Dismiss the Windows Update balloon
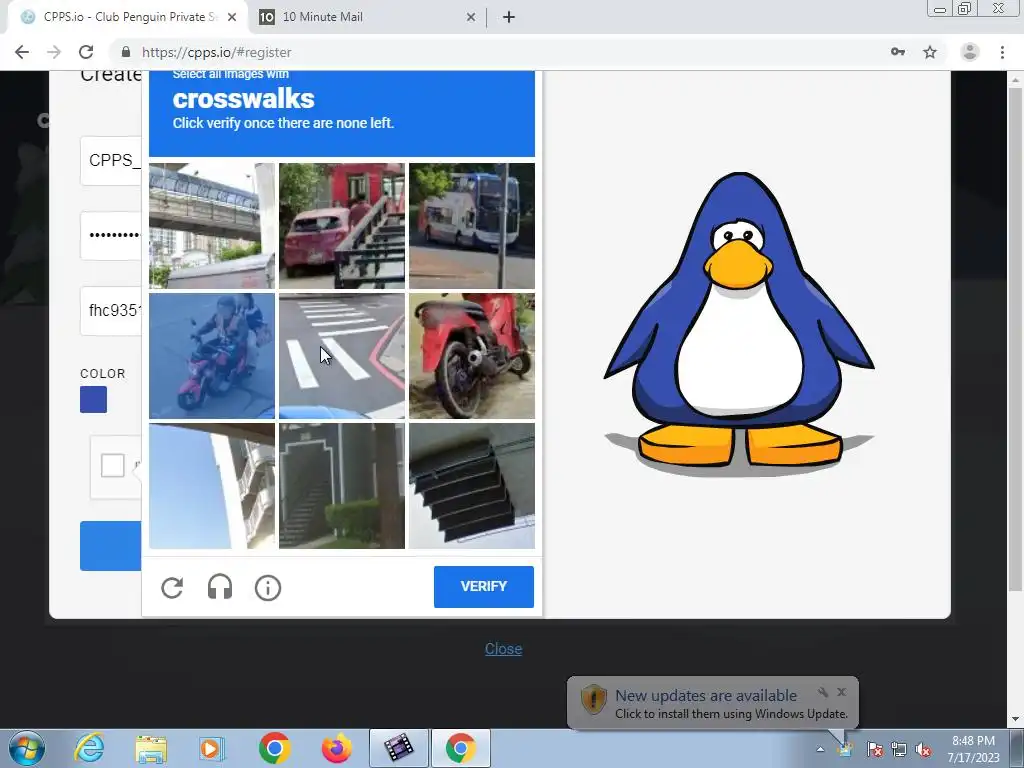This screenshot has width=1024, height=768. pyautogui.click(x=842, y=692)
